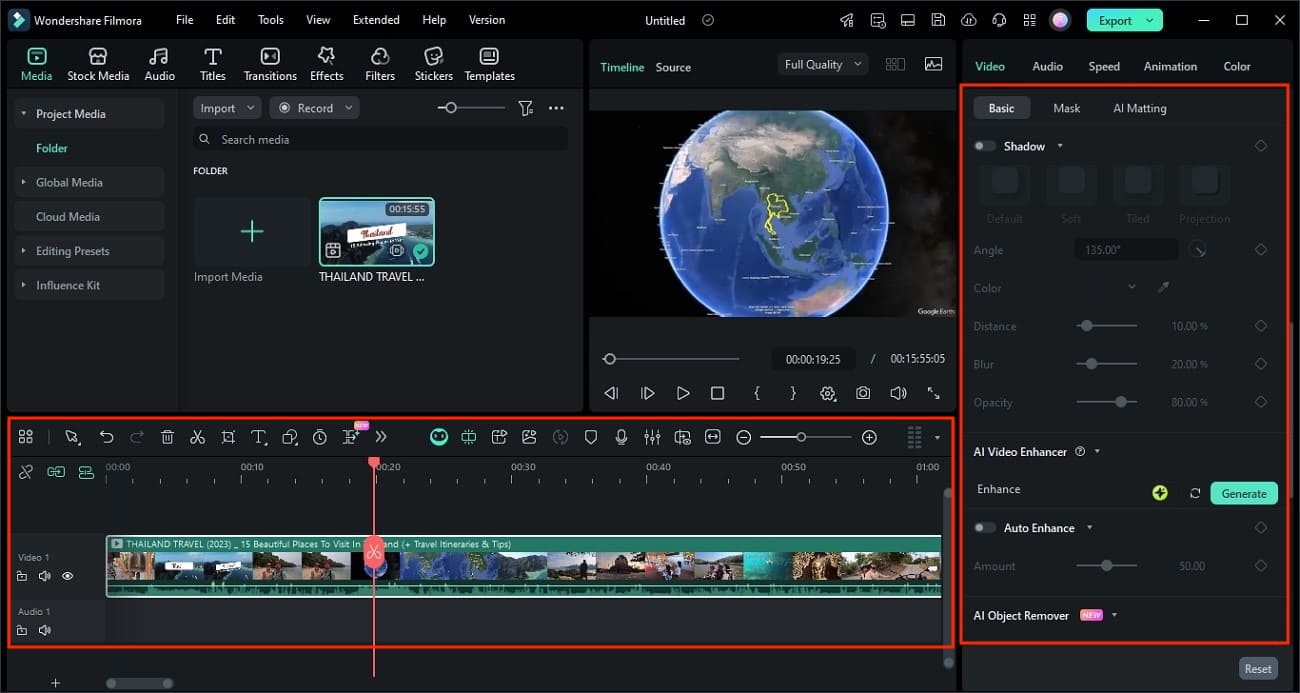This screenshot has width=1300, height=693.
Task: Open the Audio Mixer icon in the timeline toolbar
Action: 652,437
